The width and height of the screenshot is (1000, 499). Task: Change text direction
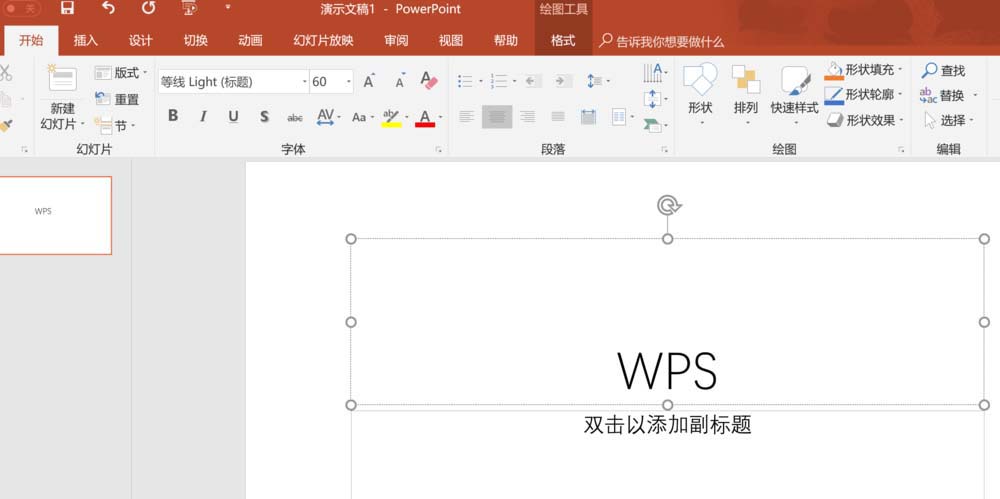click(655, 73)
